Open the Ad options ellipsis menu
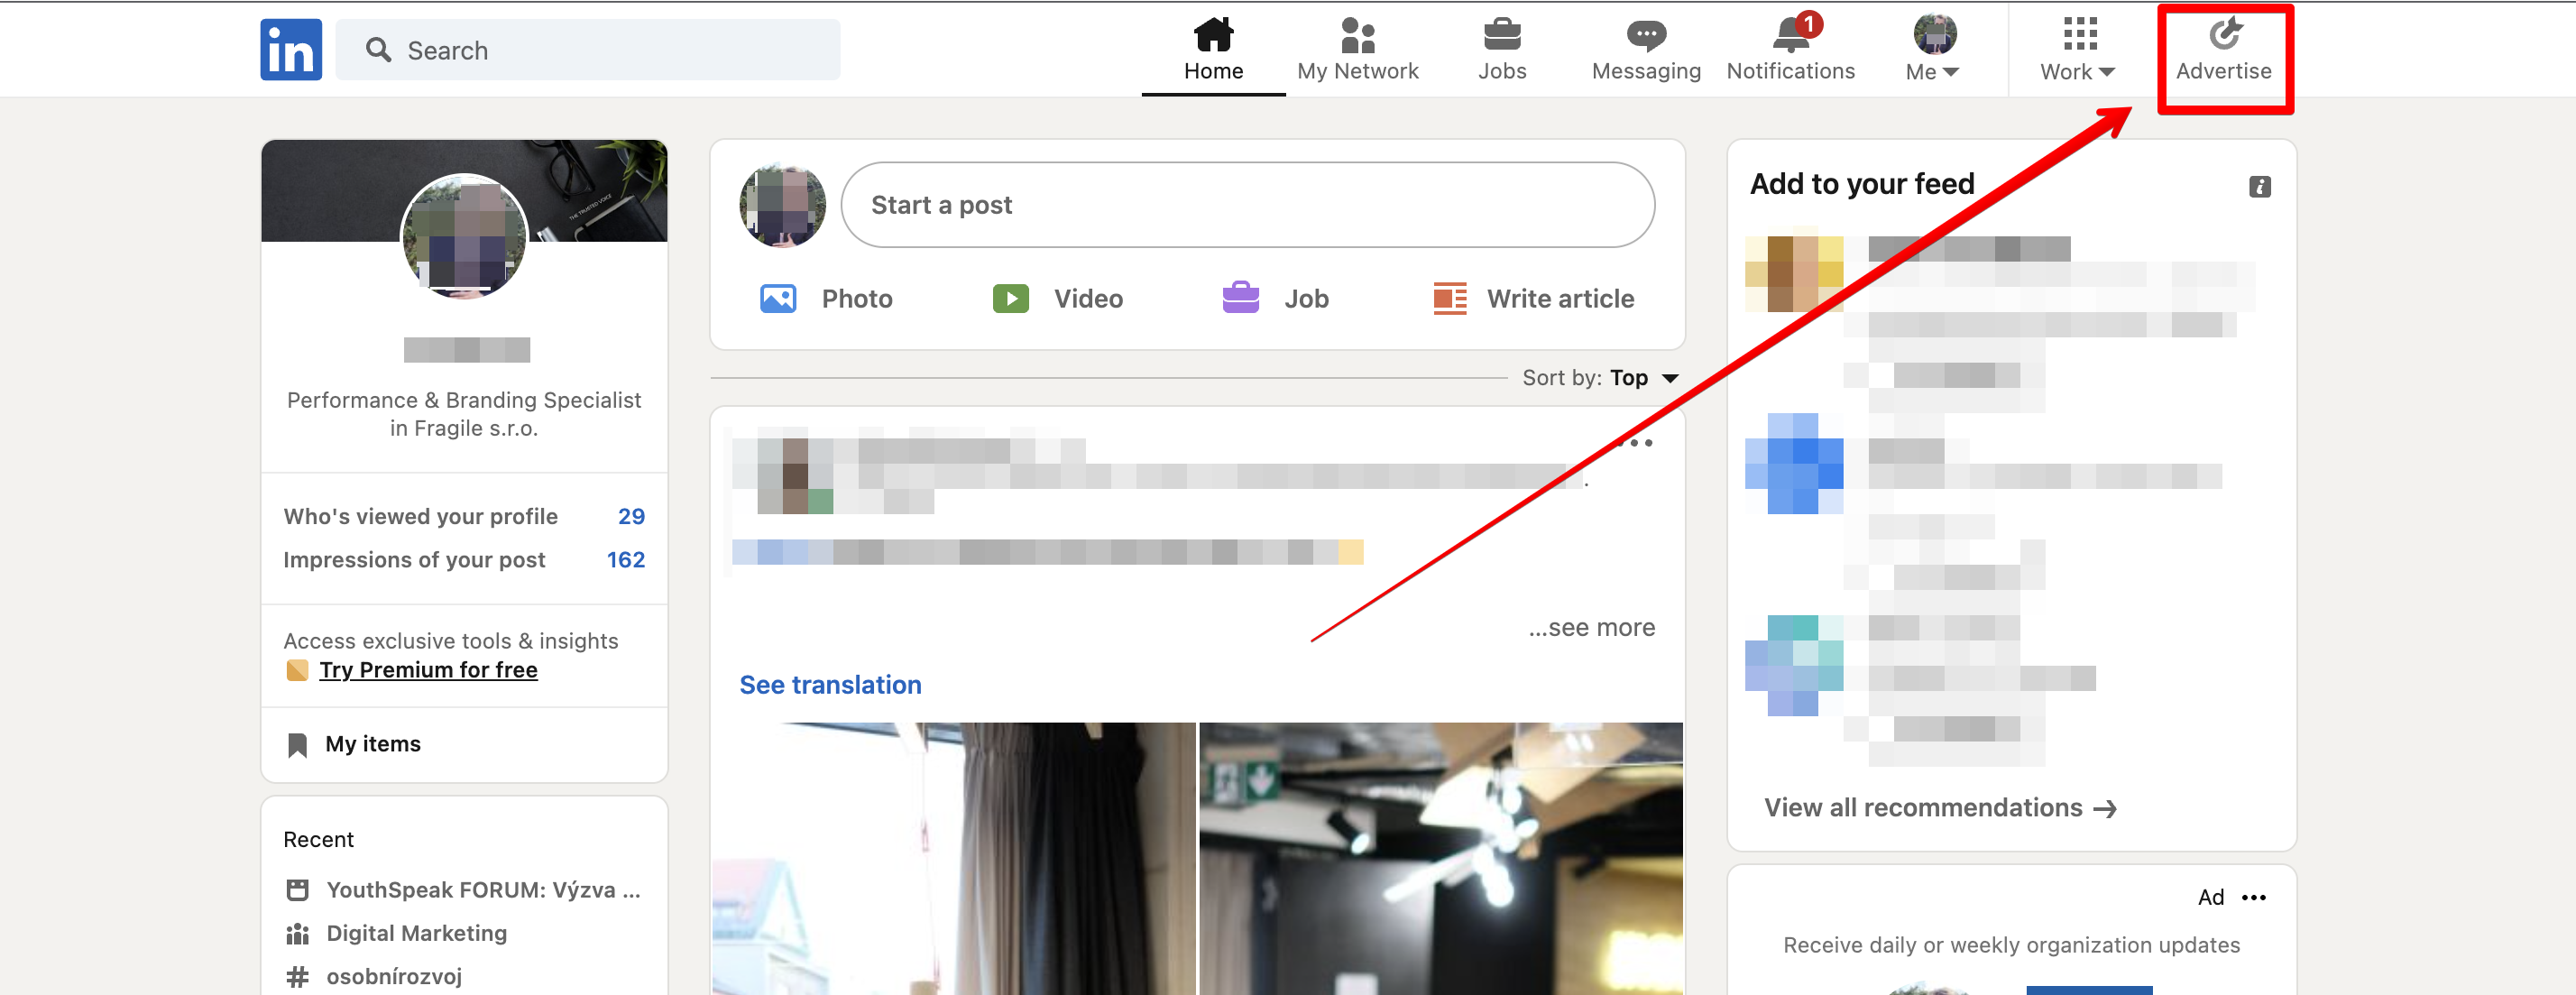The width and height of the screenshot is (2576, 995). coord(2254,898)
